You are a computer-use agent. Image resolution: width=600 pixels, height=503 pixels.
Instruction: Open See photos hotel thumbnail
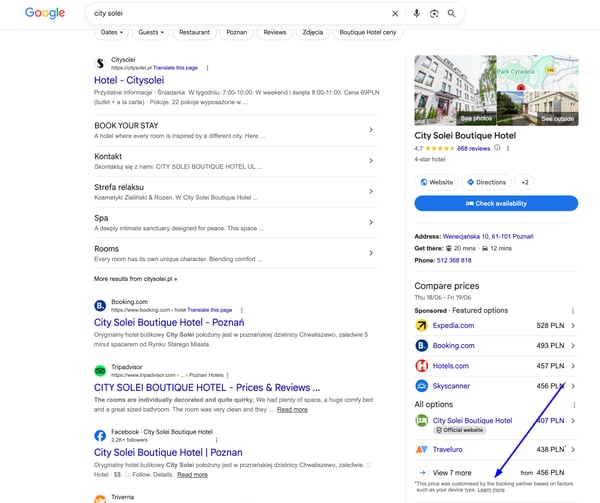click(x=455, y=90)
